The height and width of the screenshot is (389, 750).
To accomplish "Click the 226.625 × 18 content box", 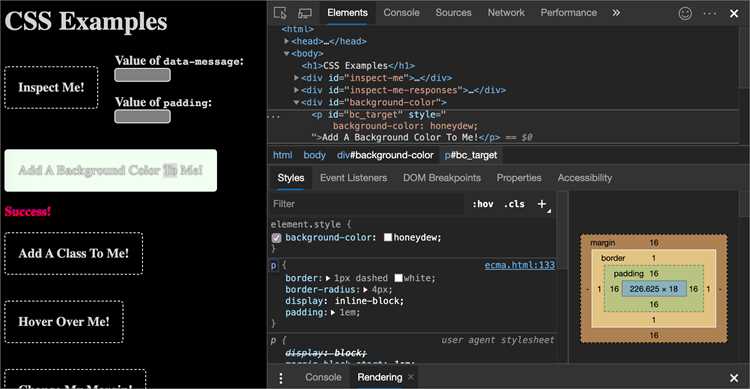I will tap(654, 289).
